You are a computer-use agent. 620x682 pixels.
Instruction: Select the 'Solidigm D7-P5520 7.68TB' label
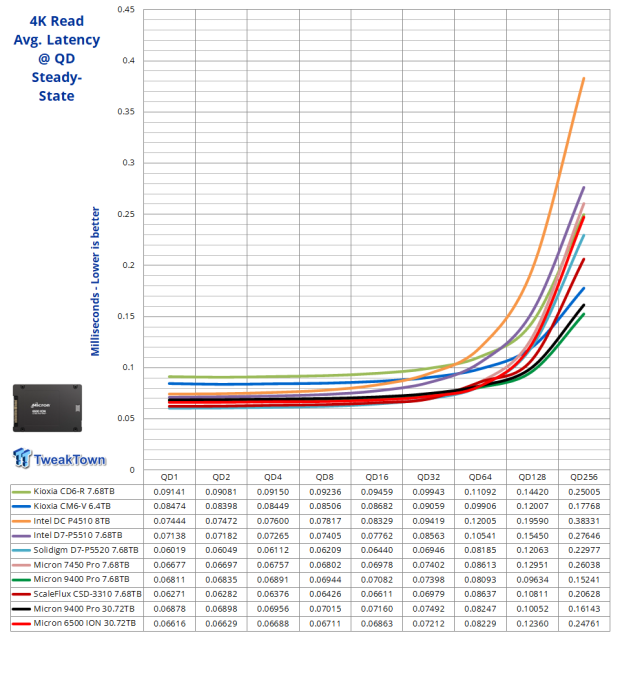click(x=86, y=550)
